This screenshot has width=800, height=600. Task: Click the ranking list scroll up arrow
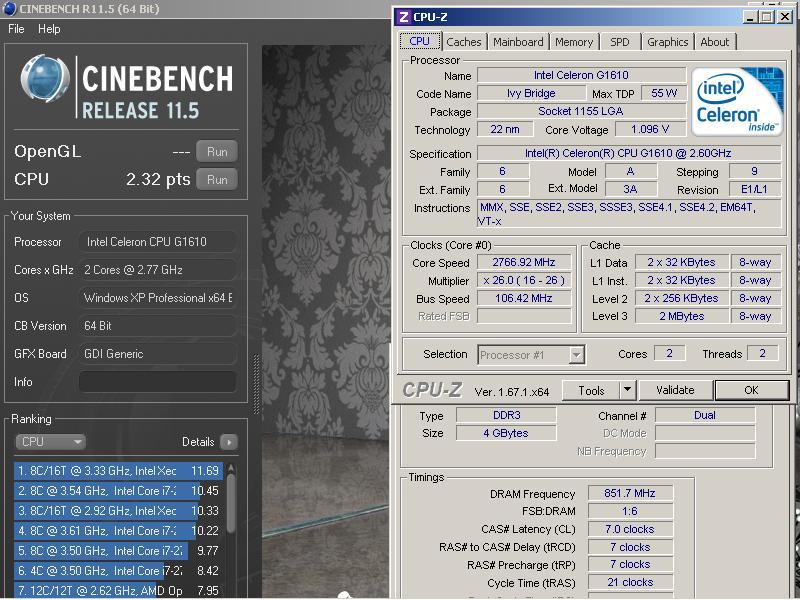231,467
